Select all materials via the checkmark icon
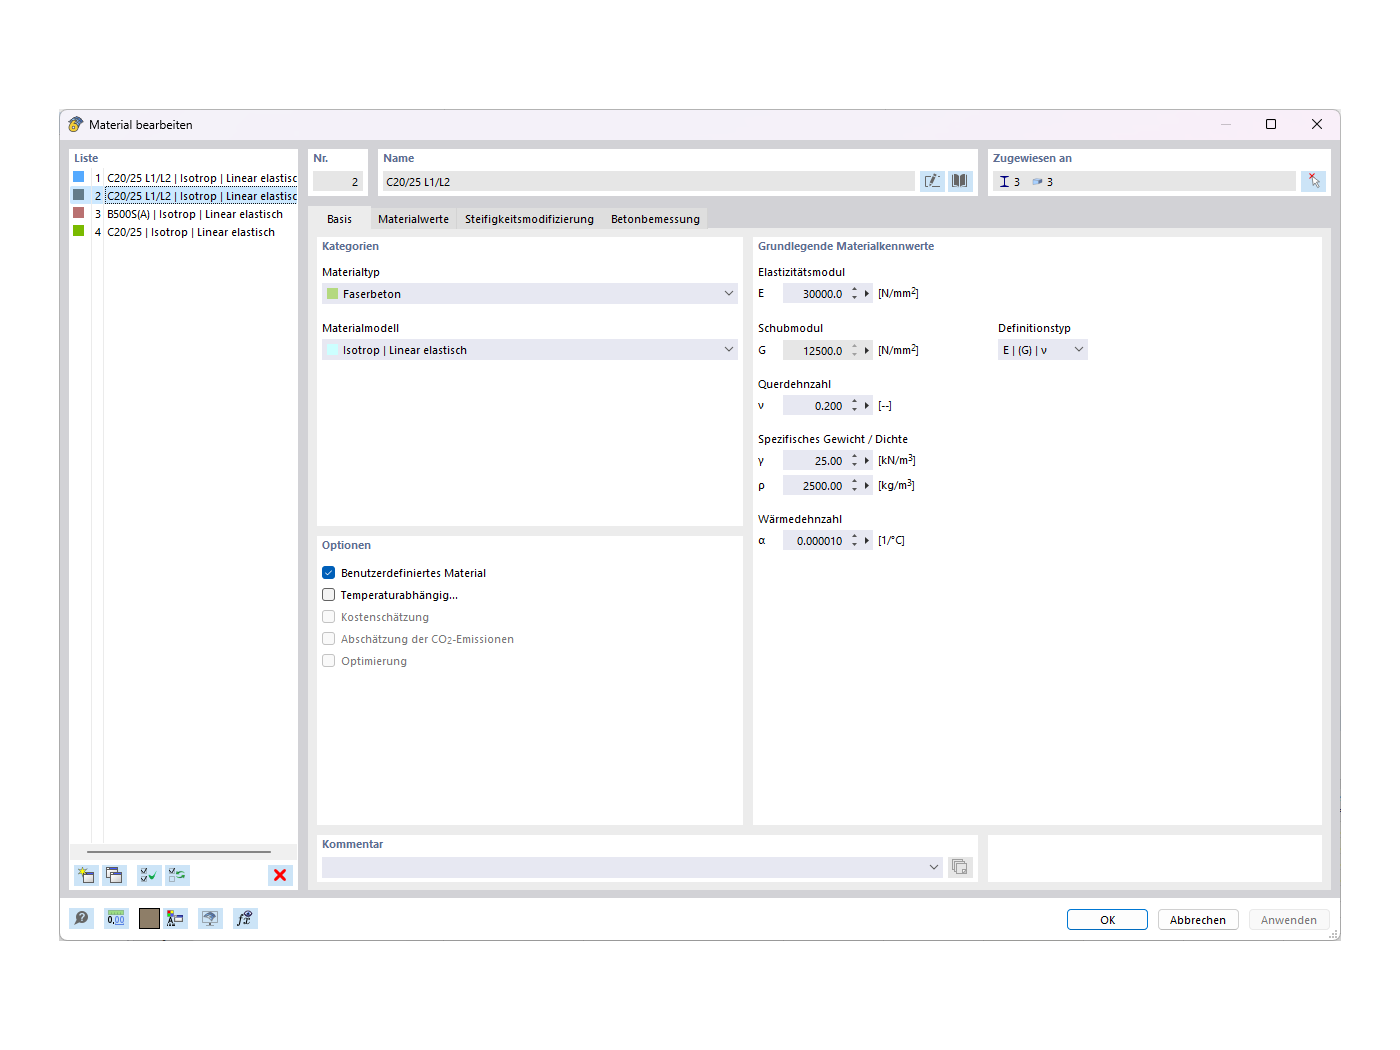Screen dimensions: 1400x1050 [x=148, y=875]
